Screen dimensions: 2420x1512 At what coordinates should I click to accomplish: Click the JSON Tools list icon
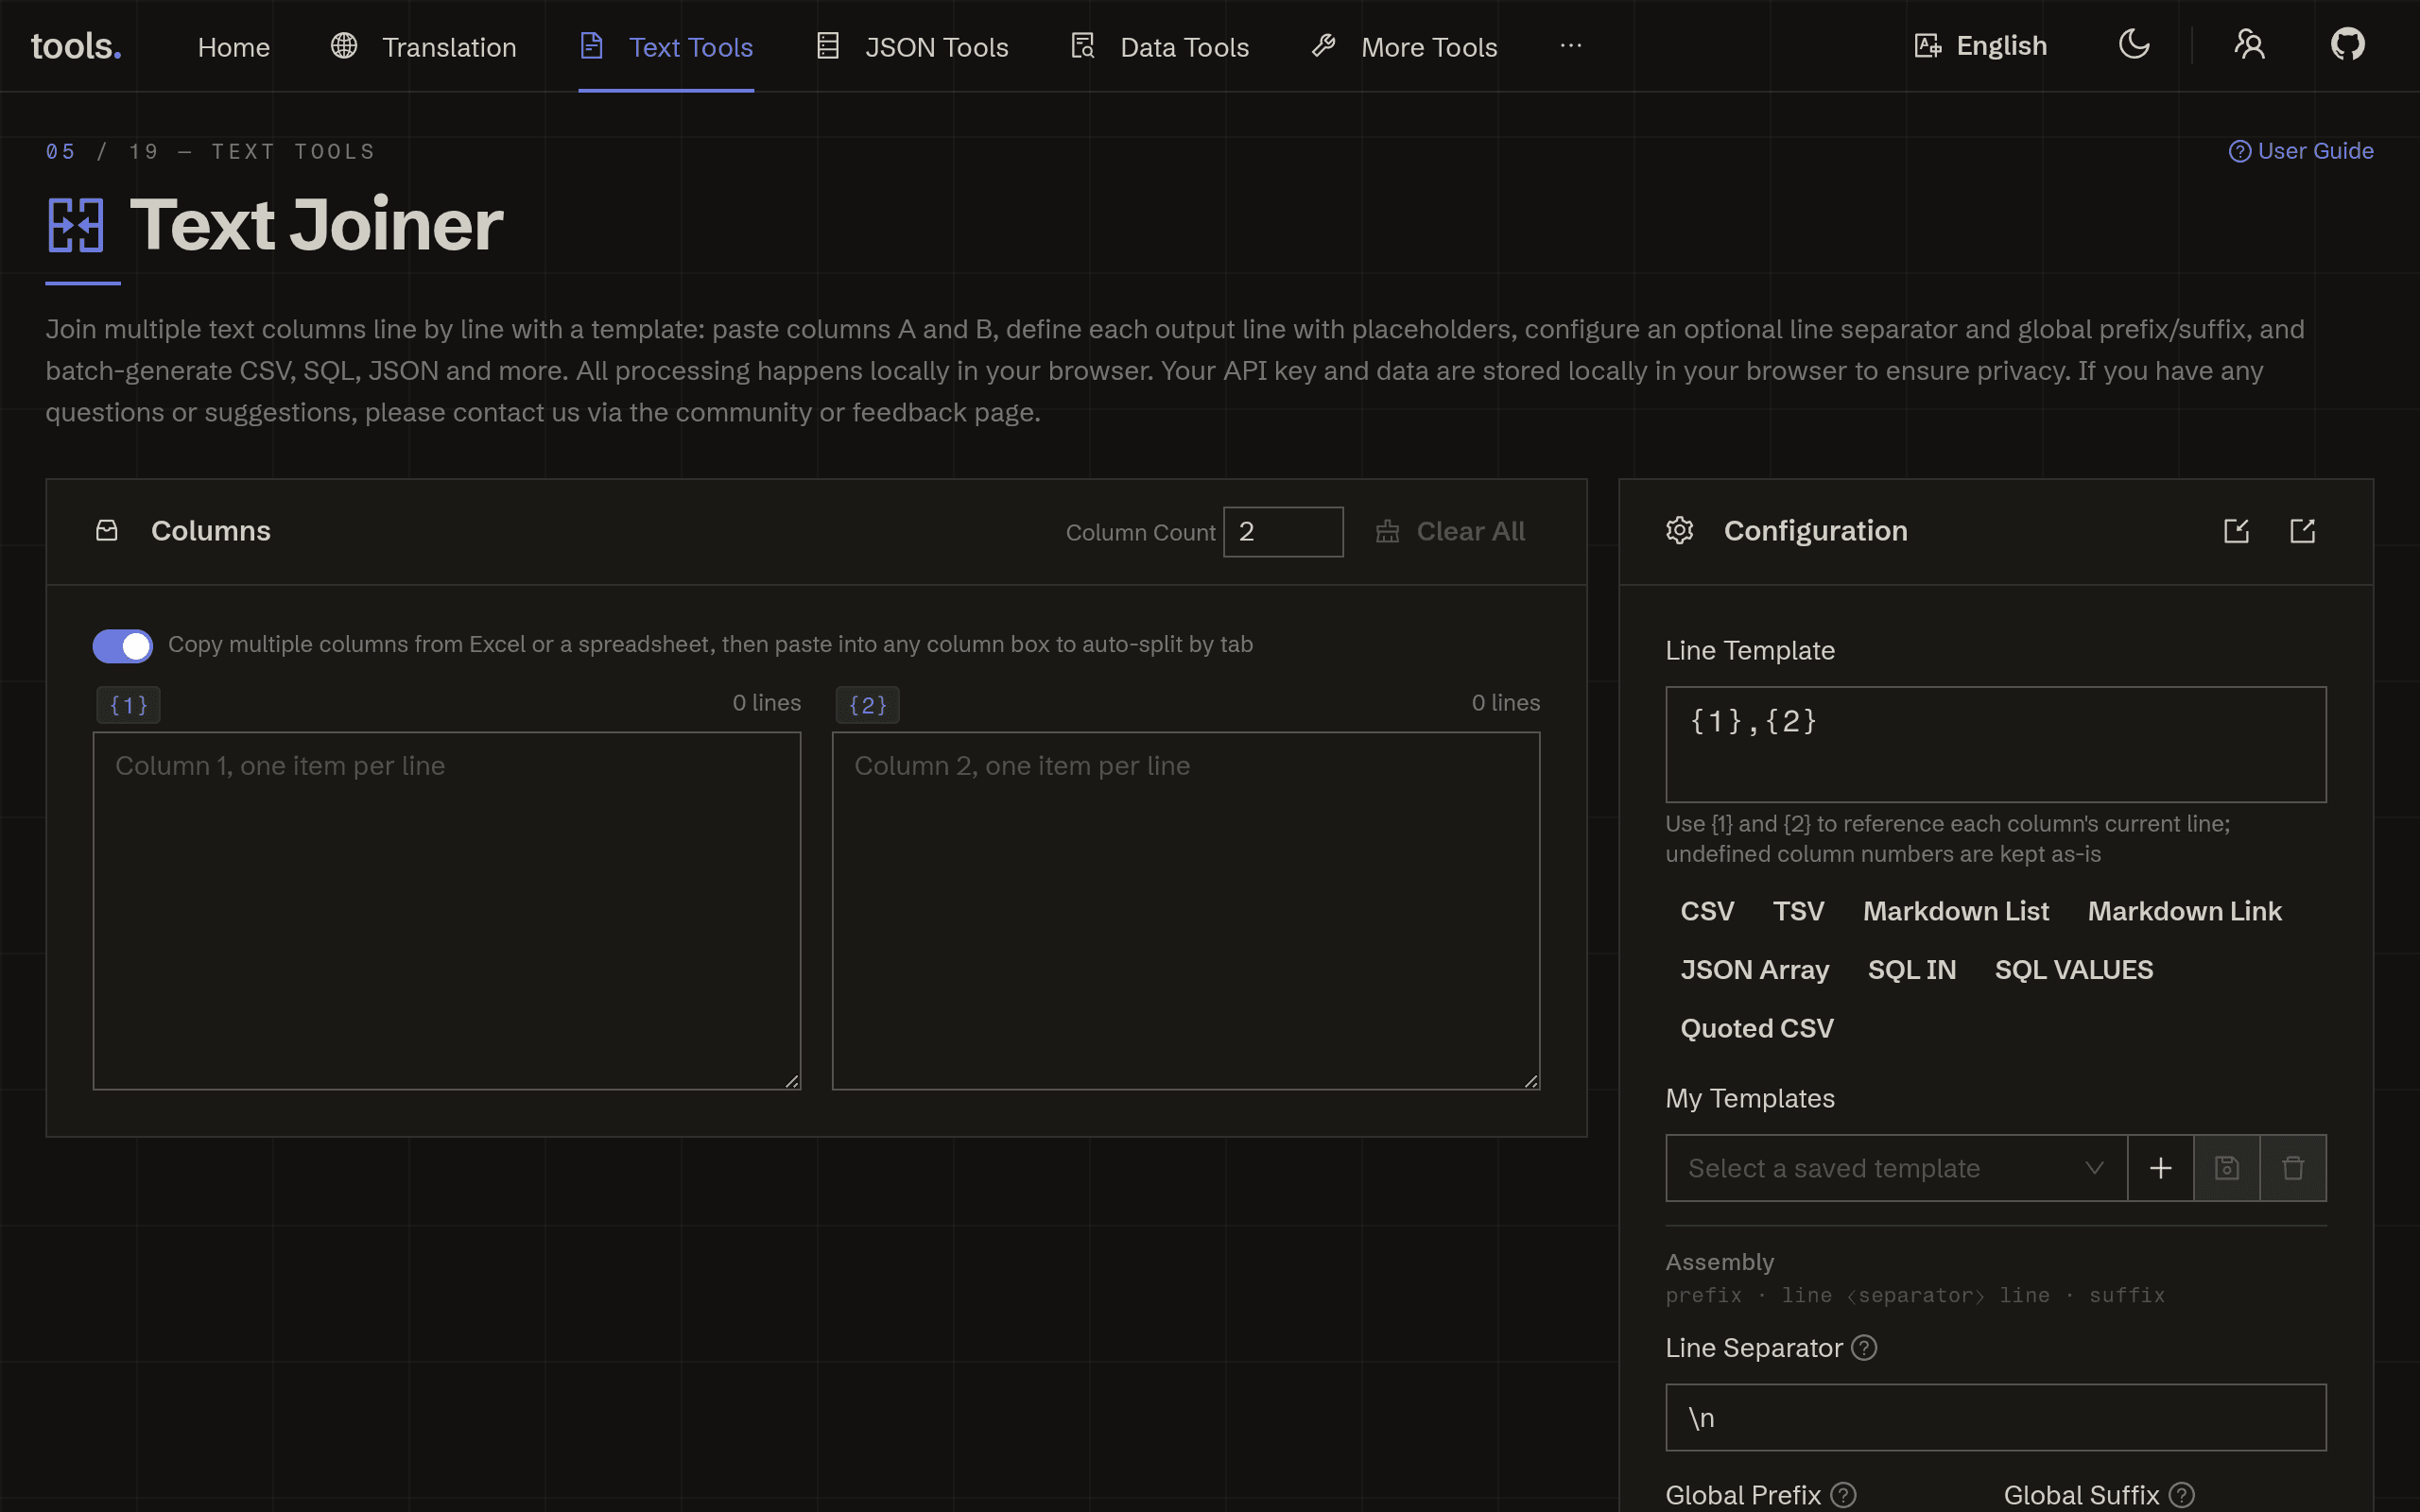(x=828, y=46)
